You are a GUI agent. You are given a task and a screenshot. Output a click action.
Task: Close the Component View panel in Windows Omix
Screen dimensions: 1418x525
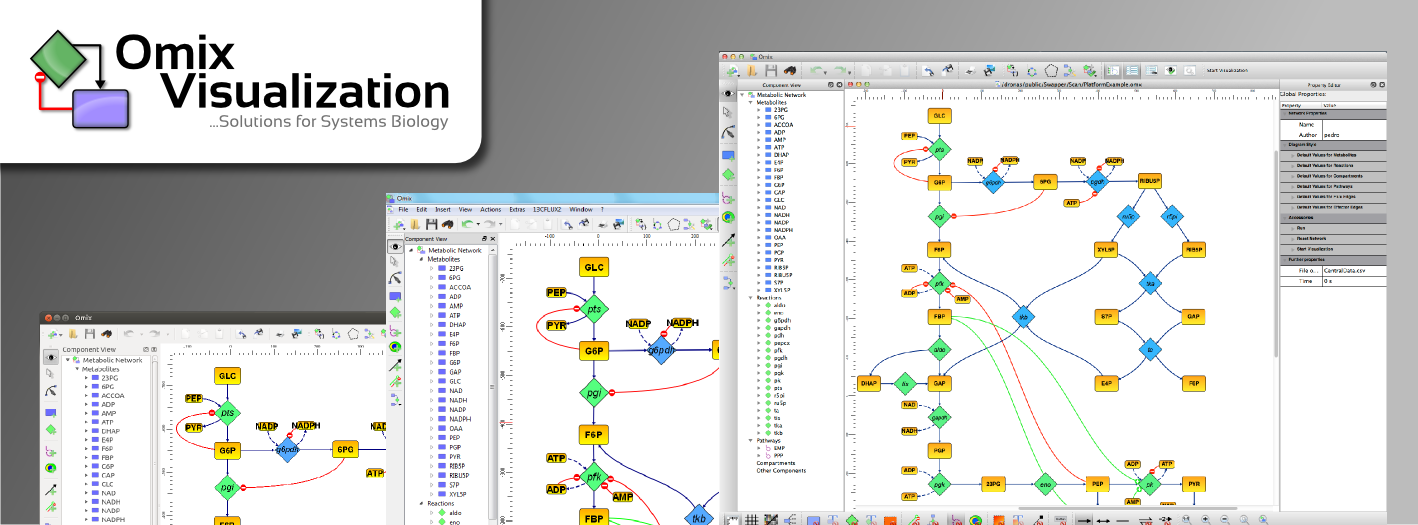tap(493, 239)
